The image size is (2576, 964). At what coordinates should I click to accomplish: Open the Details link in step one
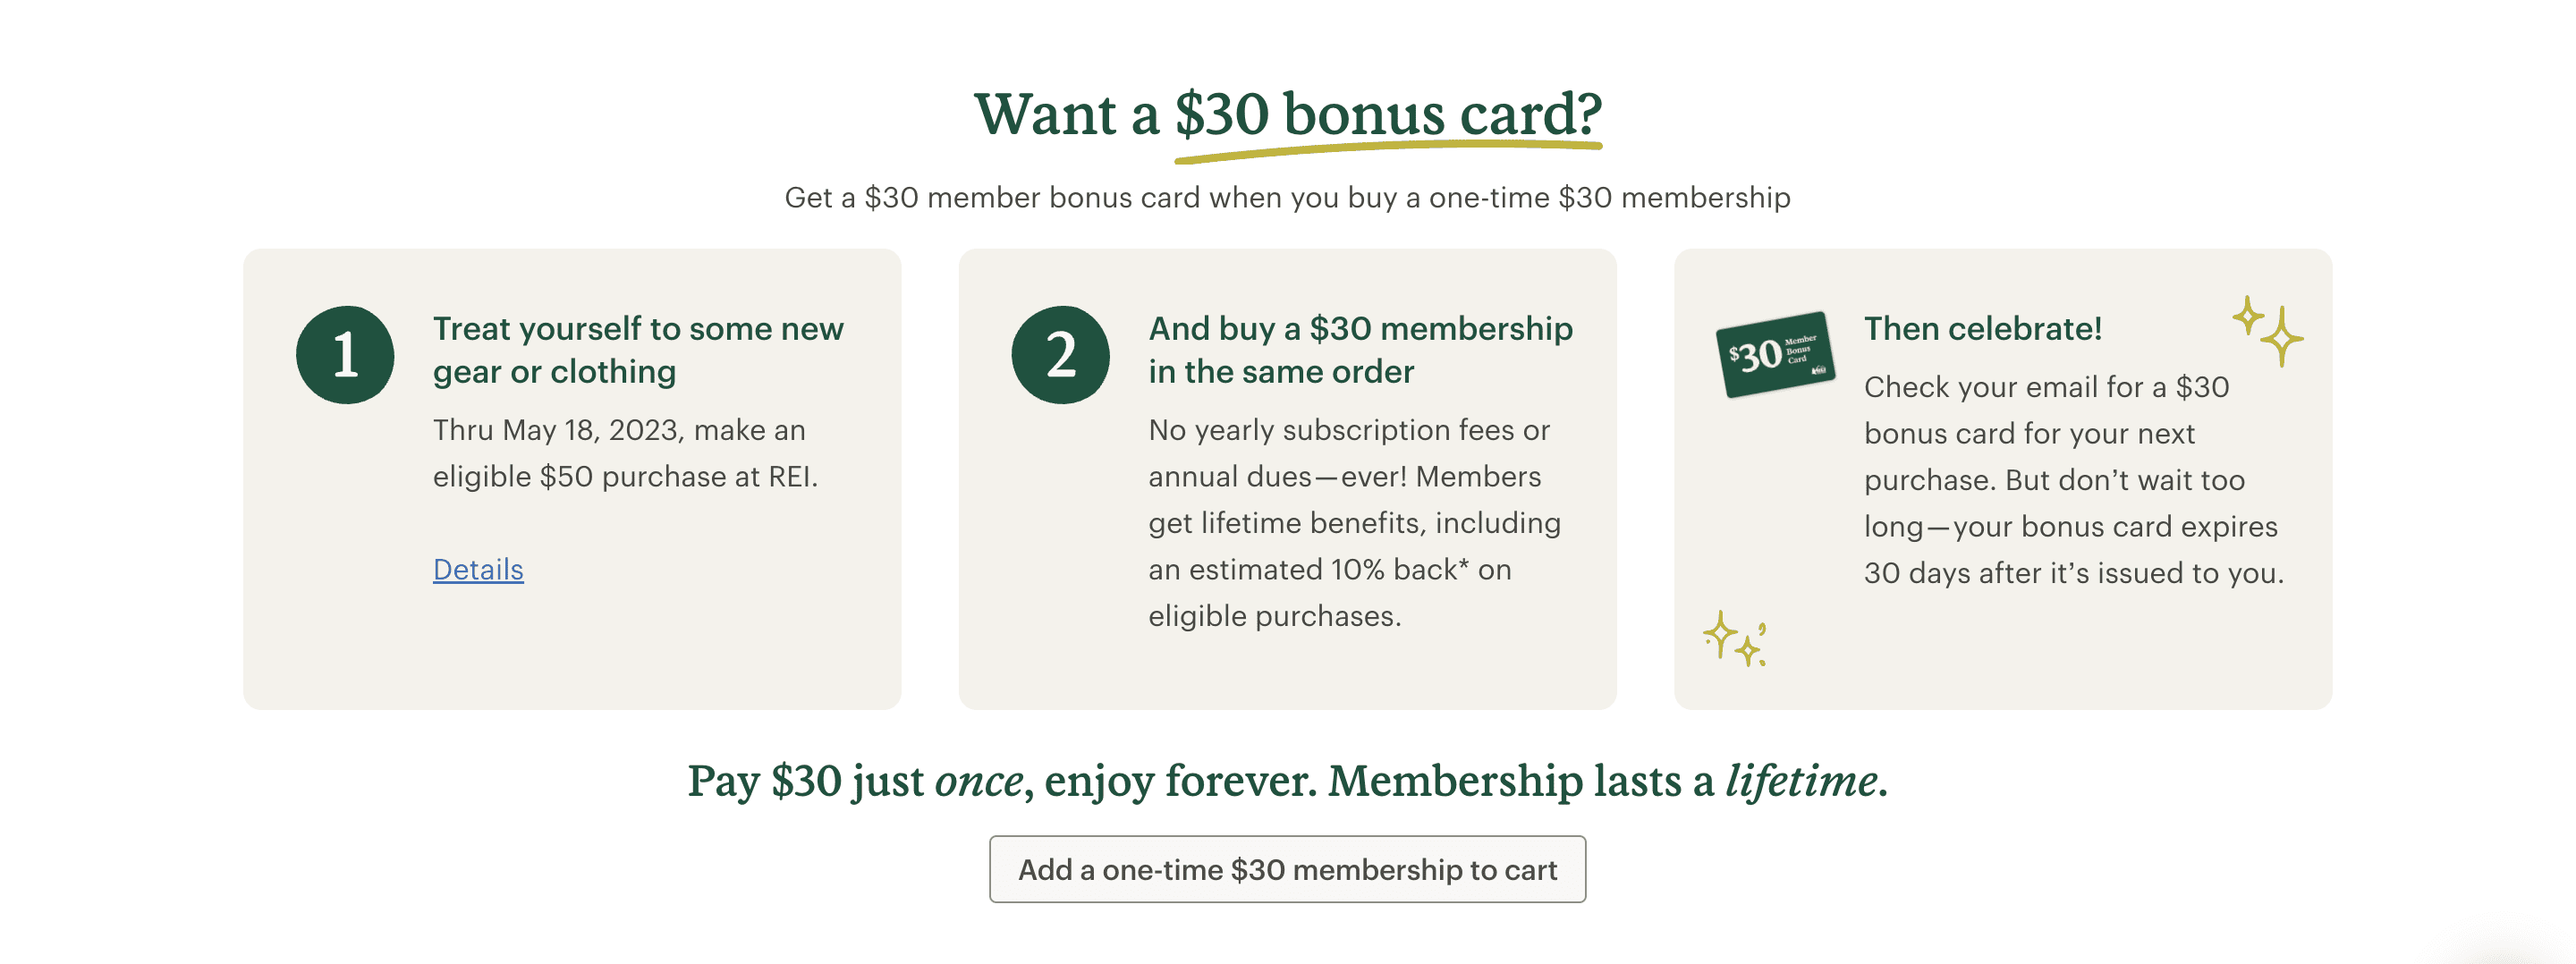[477, 570]
